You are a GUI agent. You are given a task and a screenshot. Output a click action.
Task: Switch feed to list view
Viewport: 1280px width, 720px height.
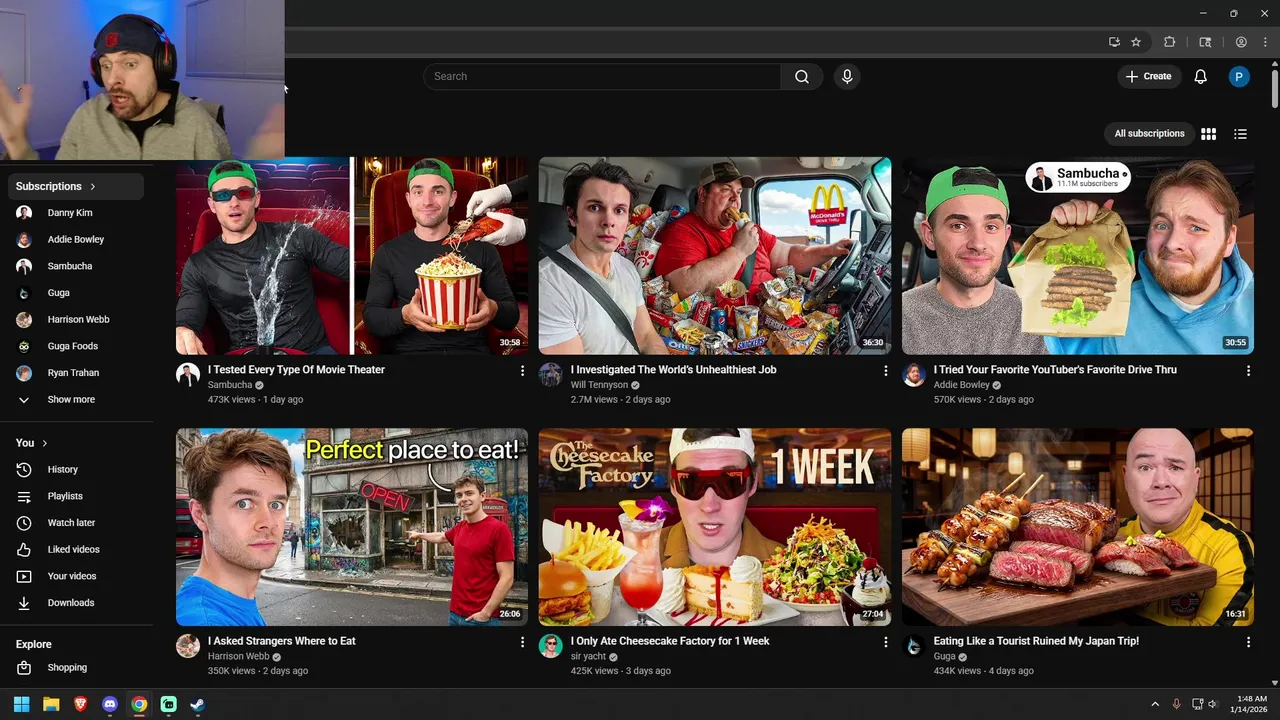pos(1240,134)
